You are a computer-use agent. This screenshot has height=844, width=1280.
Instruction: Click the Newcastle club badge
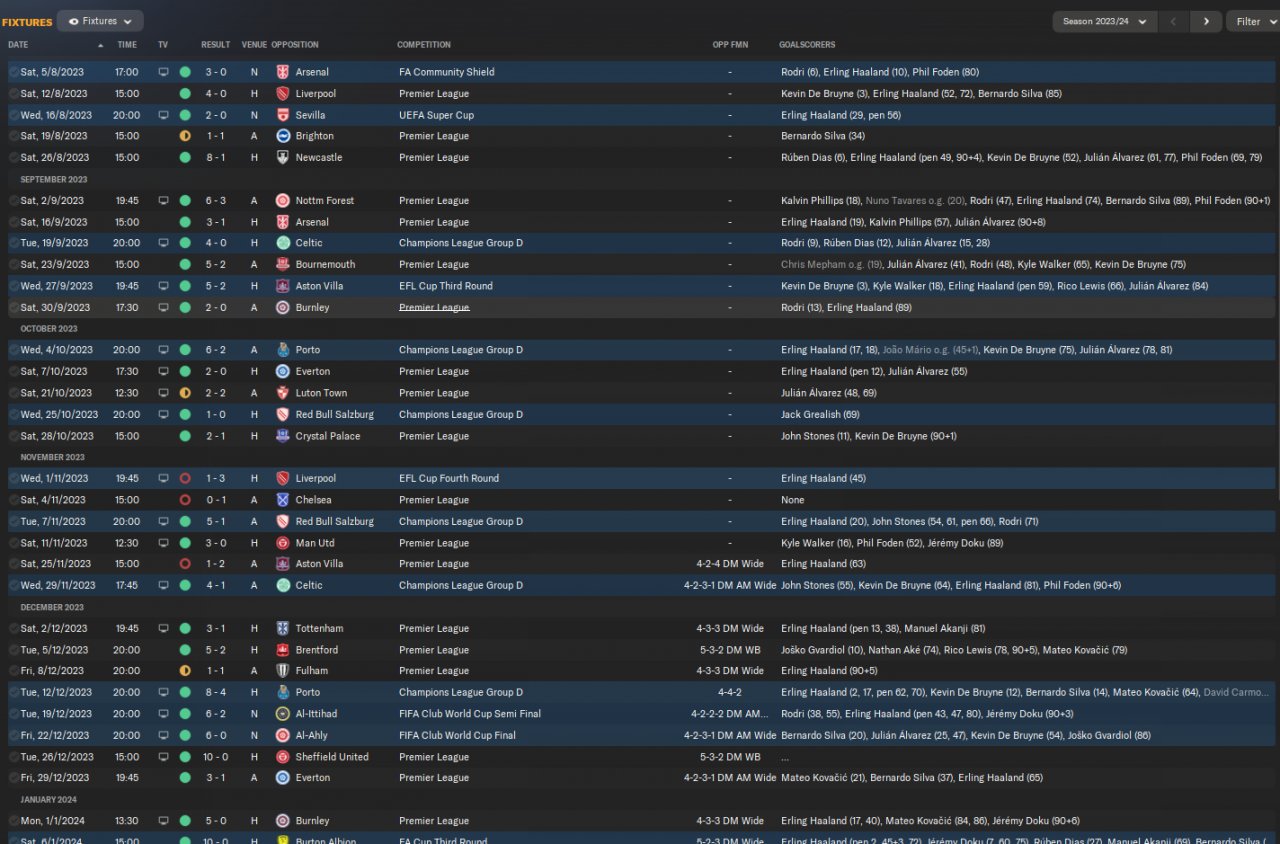pyautogui.click(x=283, y=158)
